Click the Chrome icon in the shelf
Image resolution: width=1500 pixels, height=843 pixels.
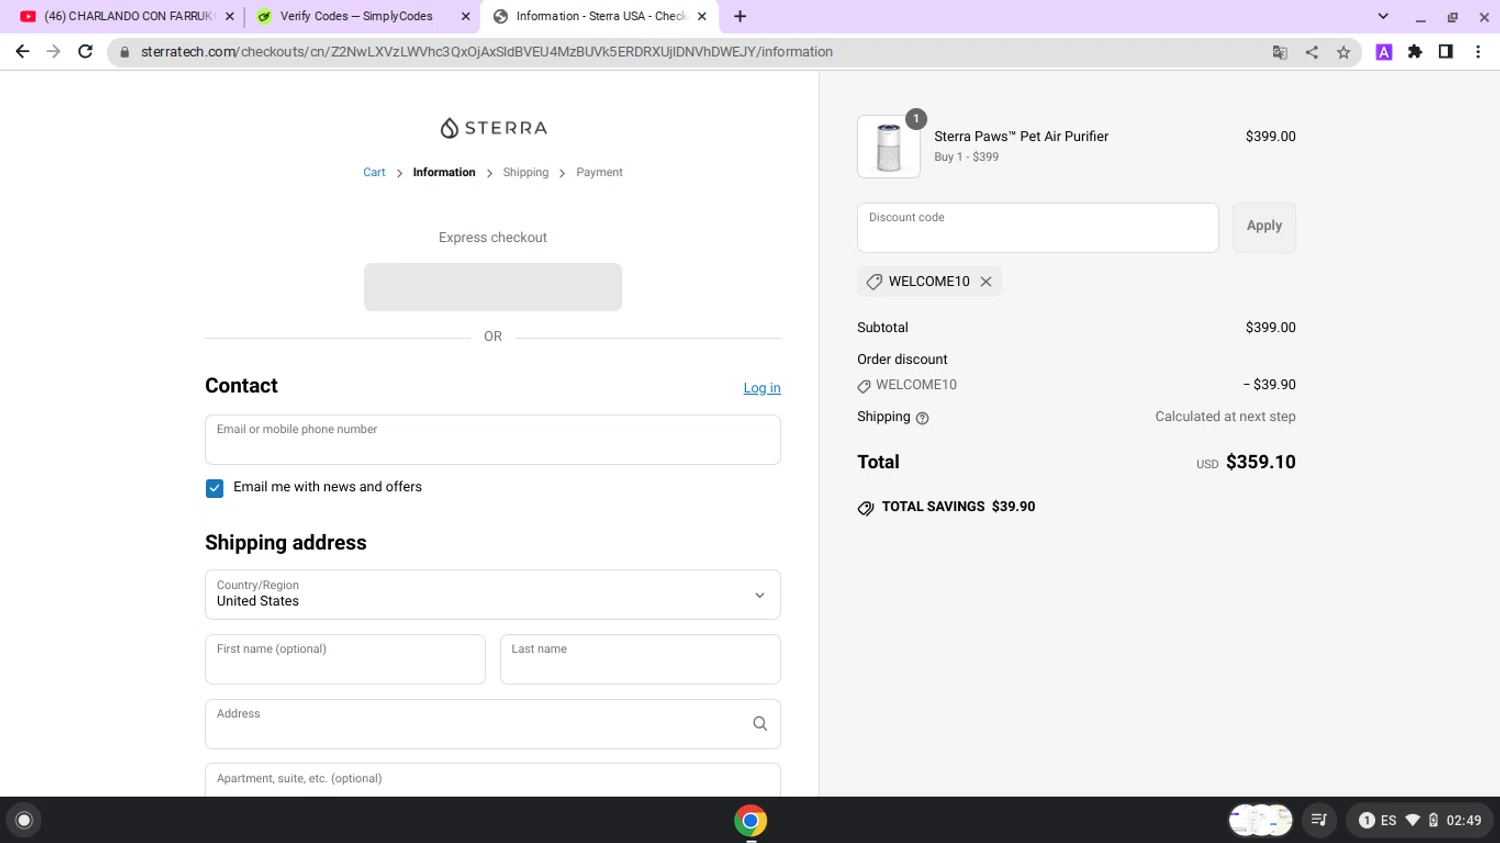tap(750, 820)
